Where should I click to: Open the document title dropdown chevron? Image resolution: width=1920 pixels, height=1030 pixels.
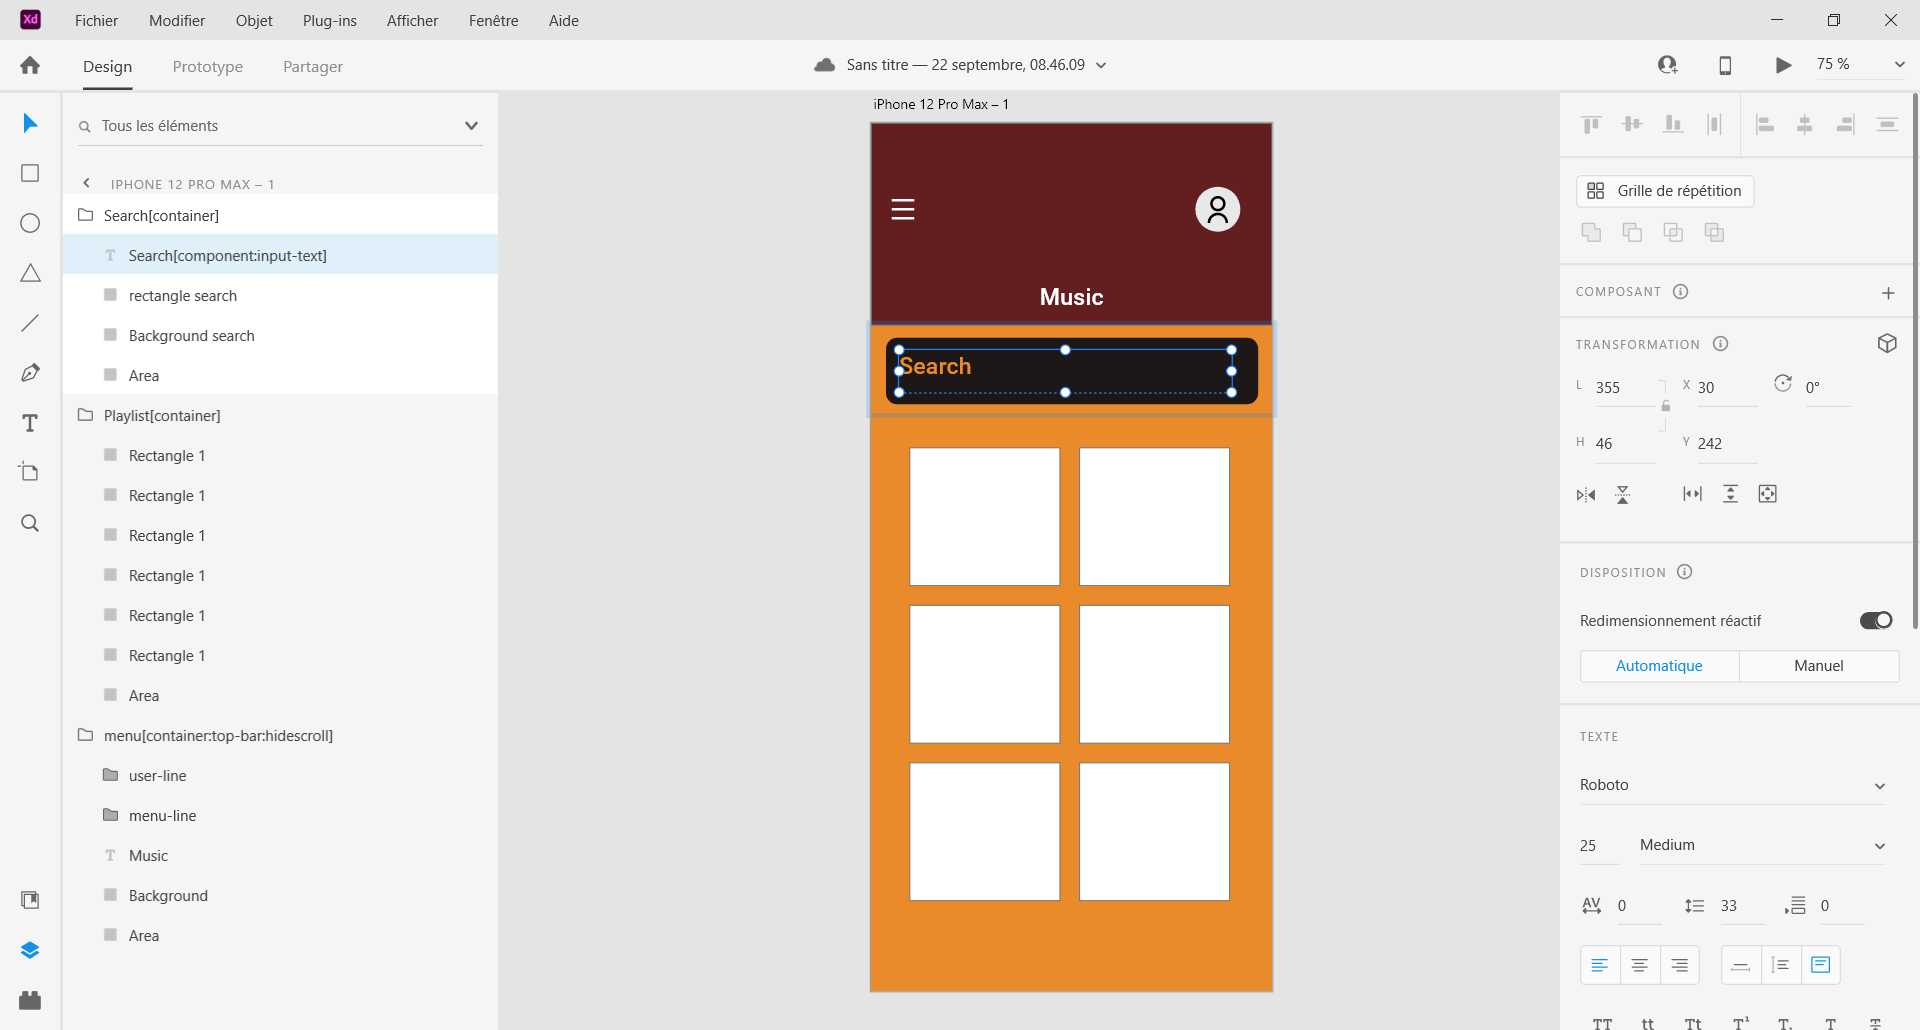coord(1101,65)
